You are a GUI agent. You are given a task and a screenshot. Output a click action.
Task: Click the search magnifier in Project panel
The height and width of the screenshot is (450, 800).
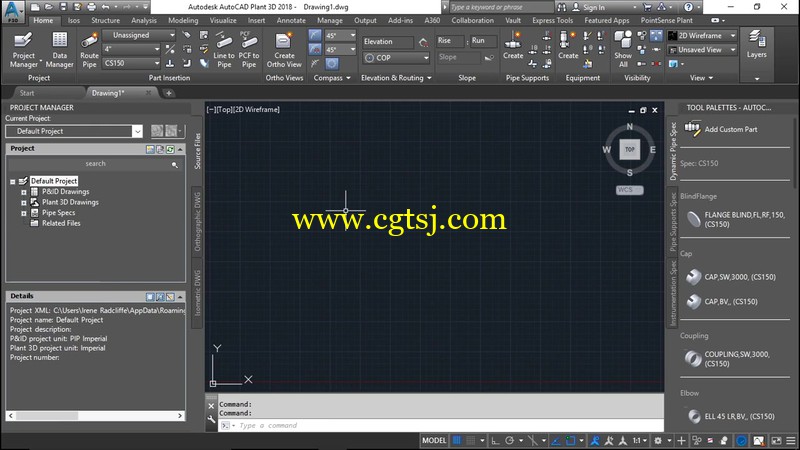click(174, 164)
